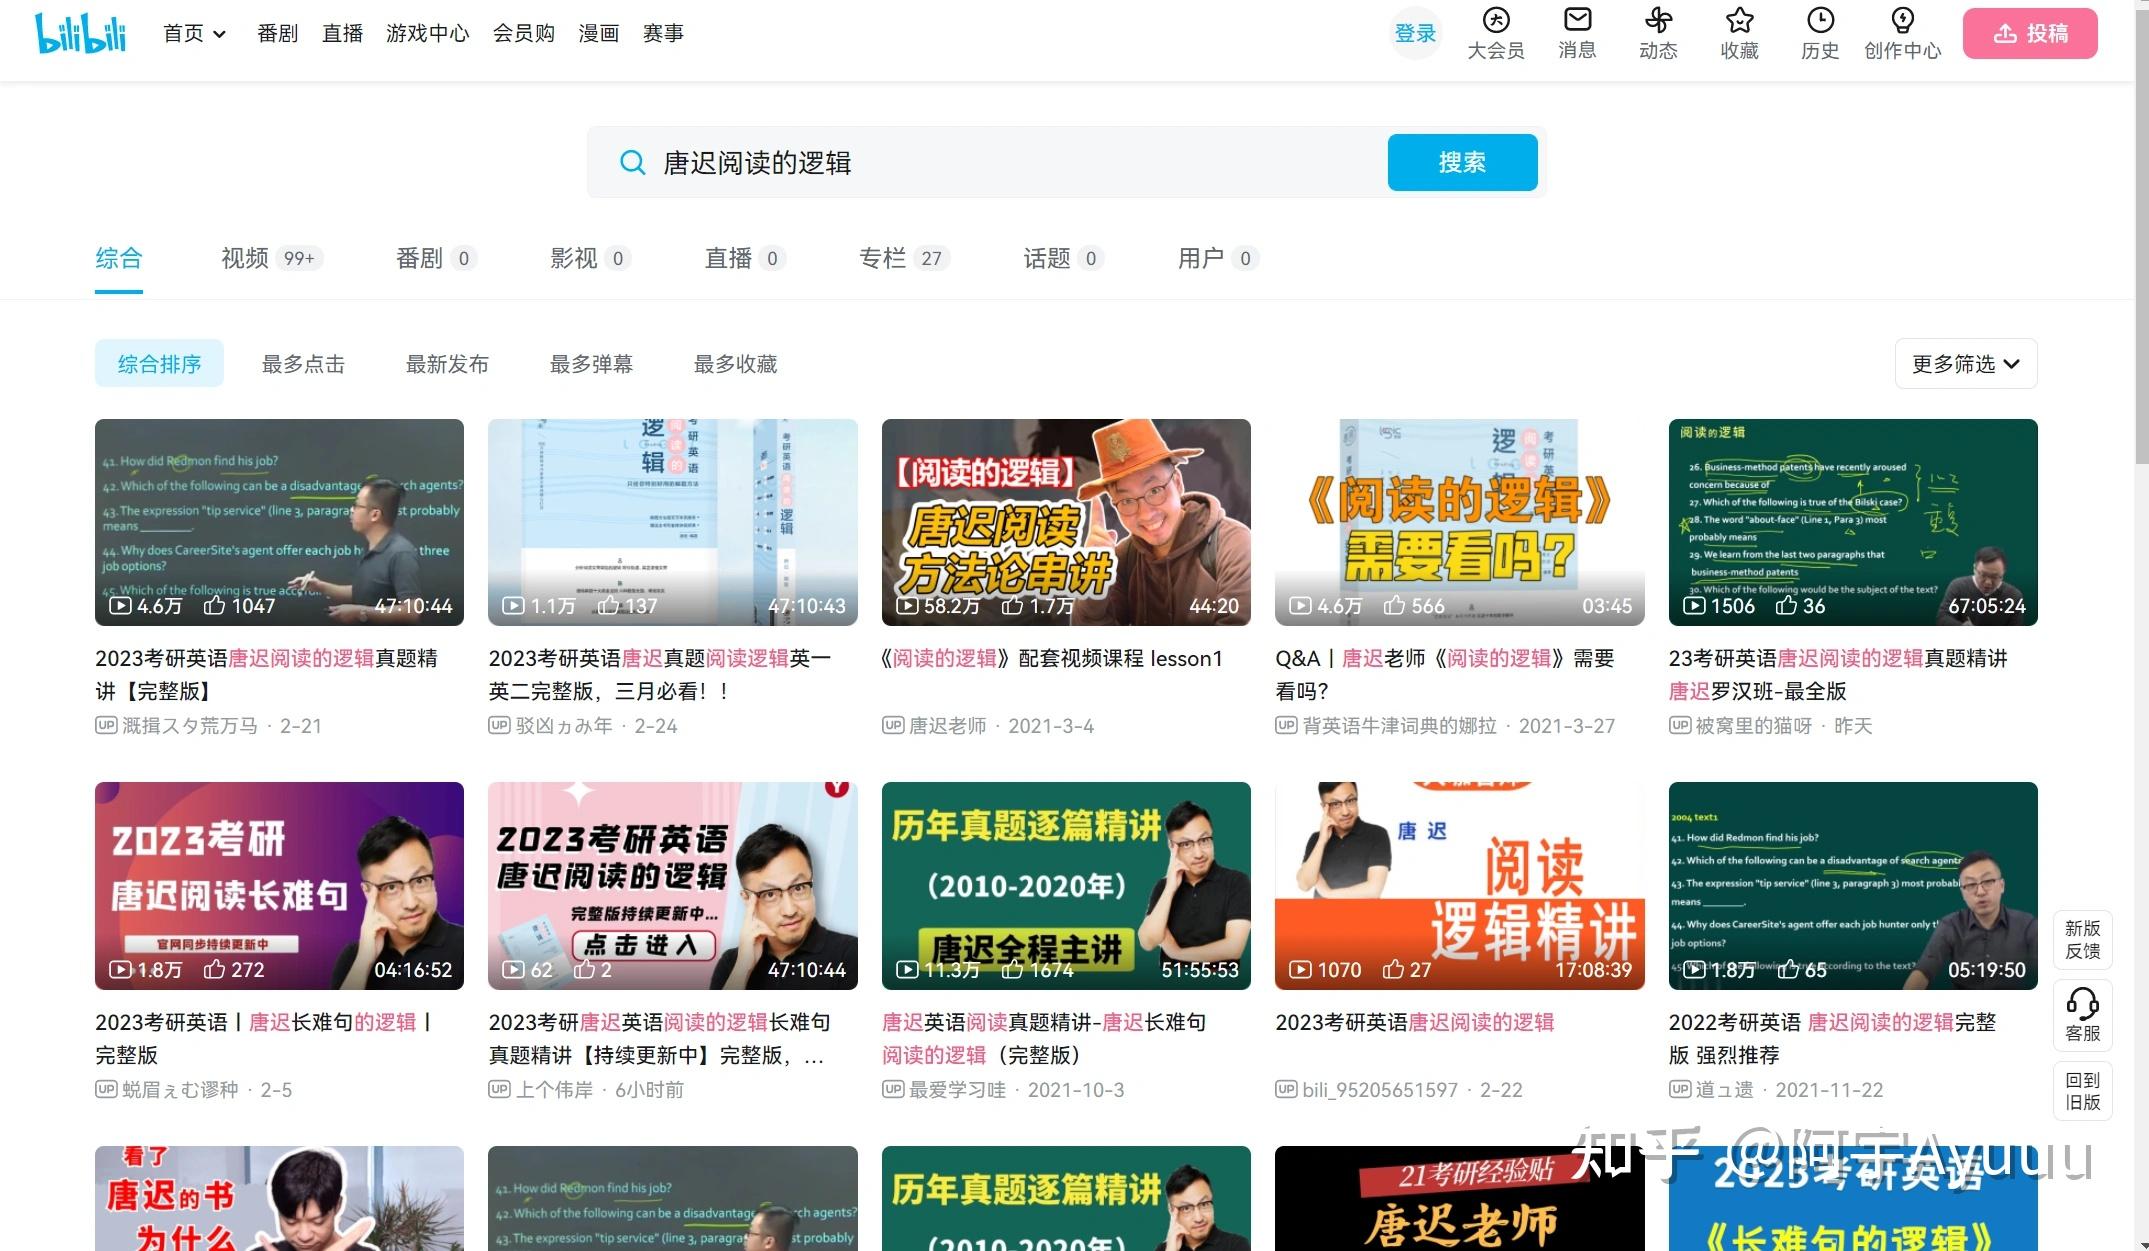
Task: Switch to the 影视 tab
Action: tap(590, 258)
